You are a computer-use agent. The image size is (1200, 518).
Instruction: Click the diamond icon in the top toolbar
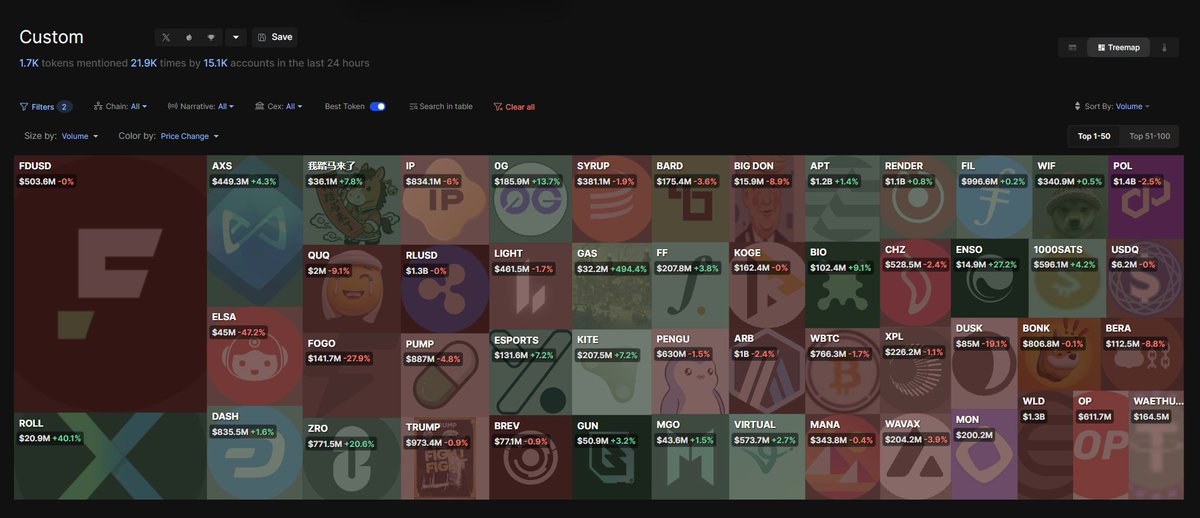point(210,37)
